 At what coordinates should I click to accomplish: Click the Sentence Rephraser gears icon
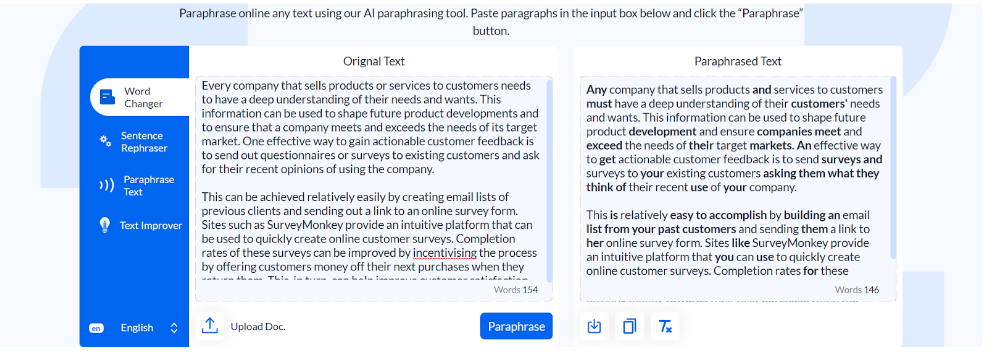tap(105, 141)
